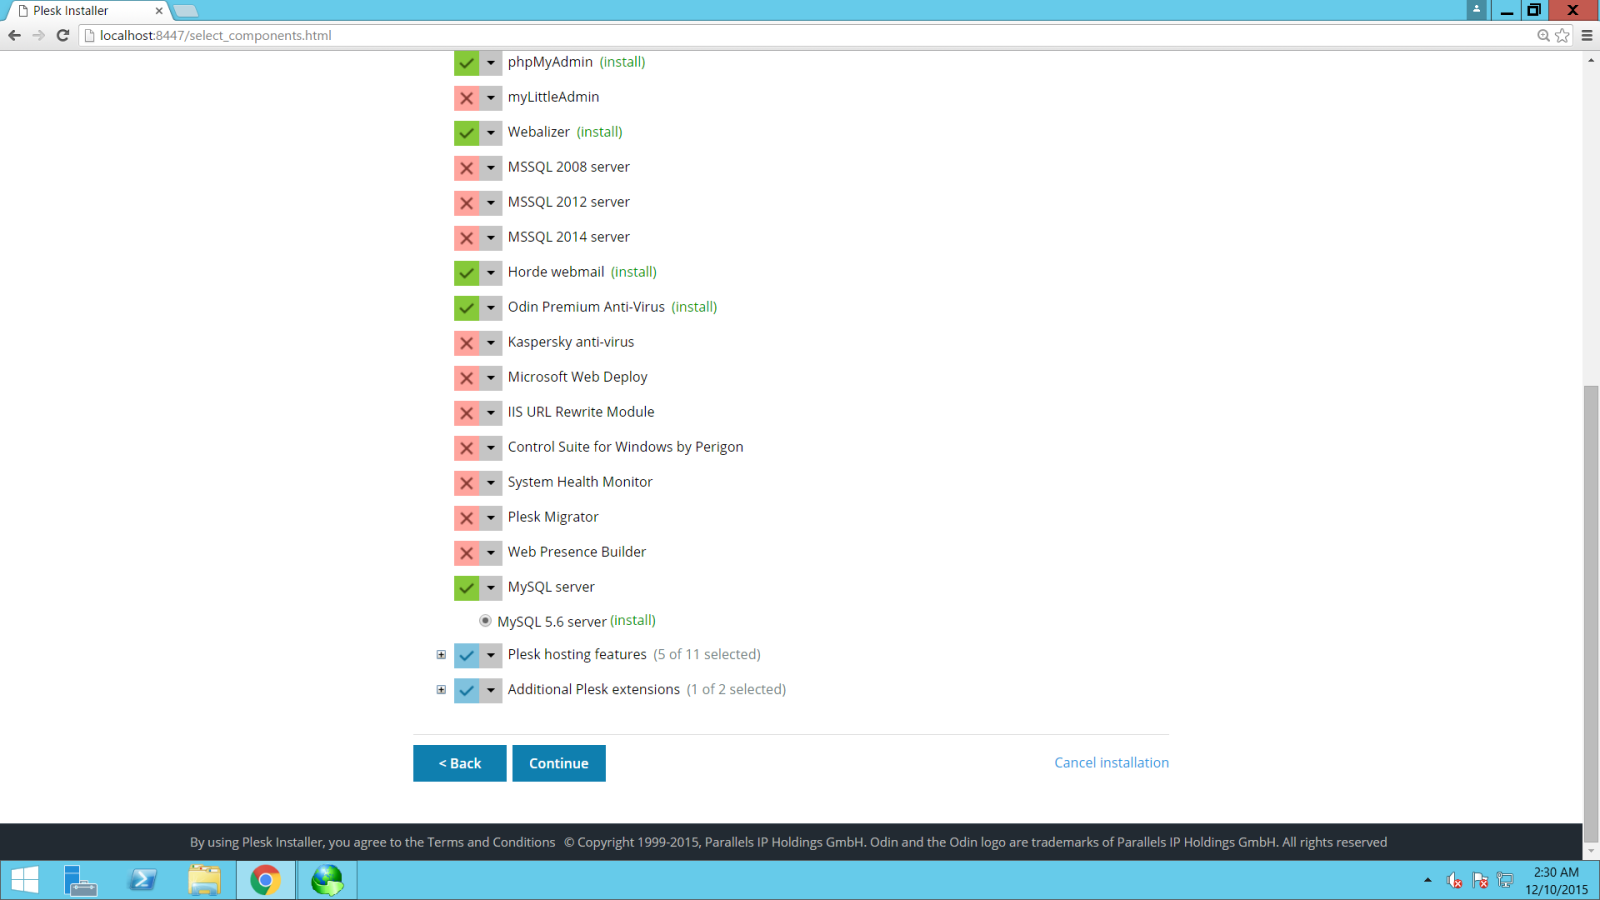Viewport: 1600px width, 900px height.
Task: Launch PowerShell from the taskbar
Action: (x=142, y=881)
